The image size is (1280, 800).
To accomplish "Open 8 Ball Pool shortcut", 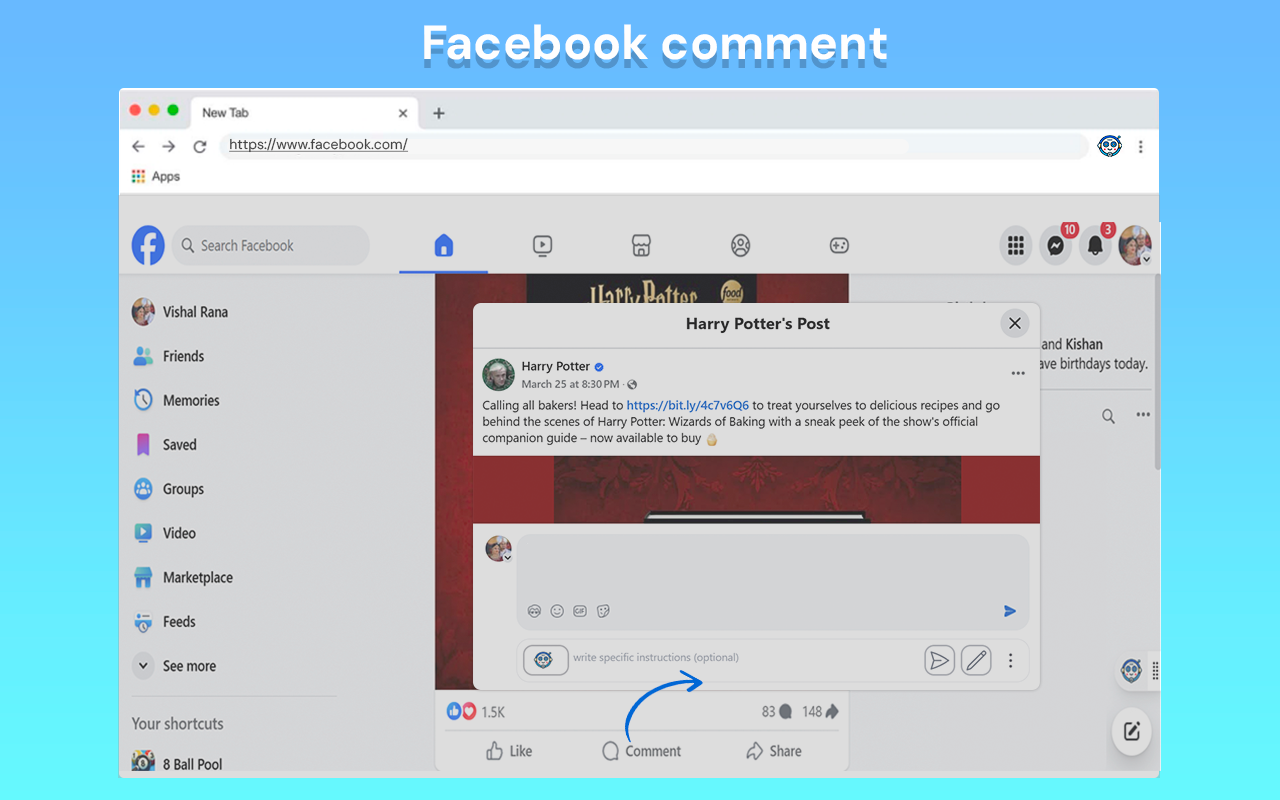I will 178,763.
